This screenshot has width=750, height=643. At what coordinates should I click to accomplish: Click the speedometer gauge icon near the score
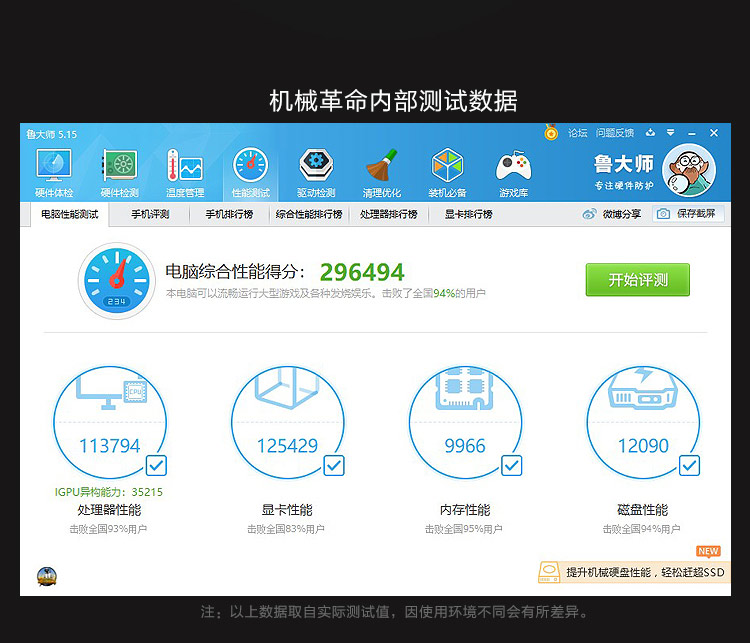click(x=117, y=280)
